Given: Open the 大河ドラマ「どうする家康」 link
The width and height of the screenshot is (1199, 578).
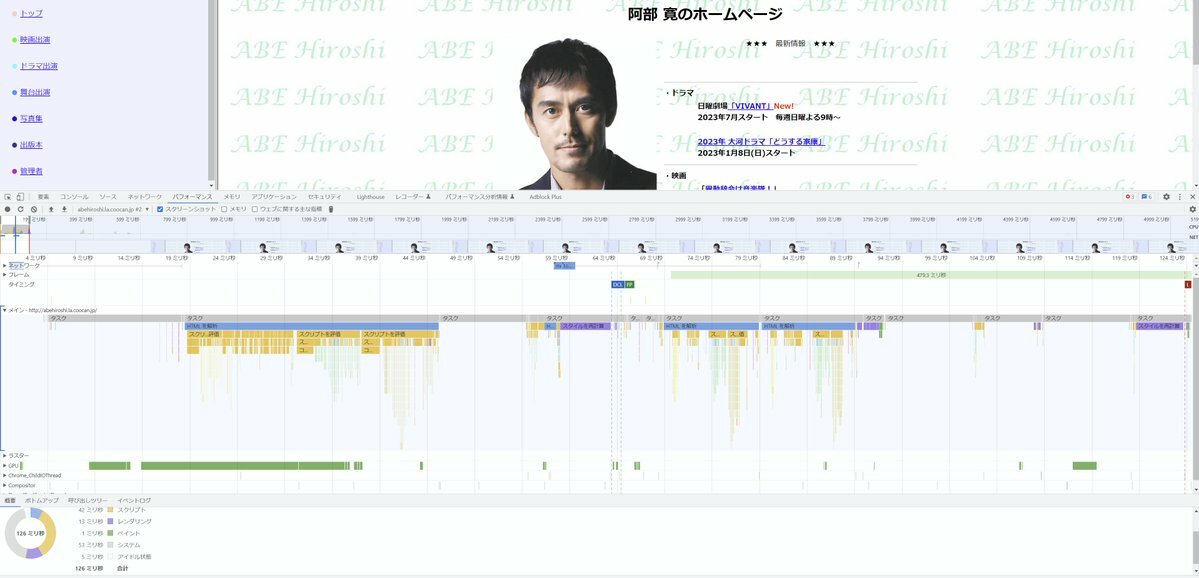Looking at the screenshot, I should (x=761, y=142).
